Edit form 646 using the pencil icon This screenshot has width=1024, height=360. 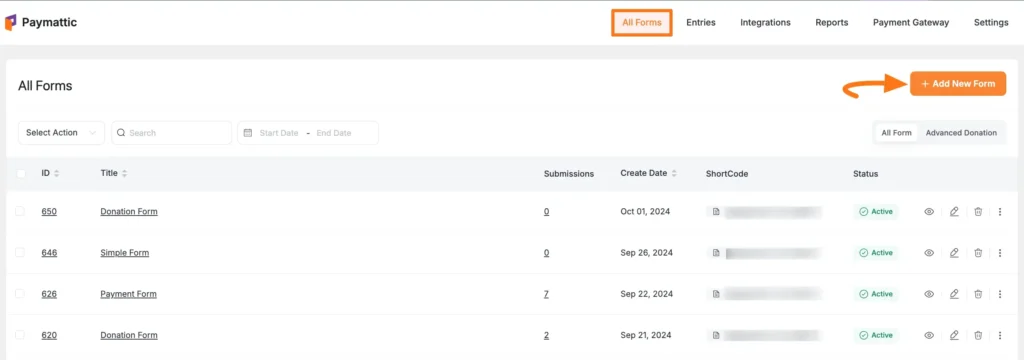[954, 253]
